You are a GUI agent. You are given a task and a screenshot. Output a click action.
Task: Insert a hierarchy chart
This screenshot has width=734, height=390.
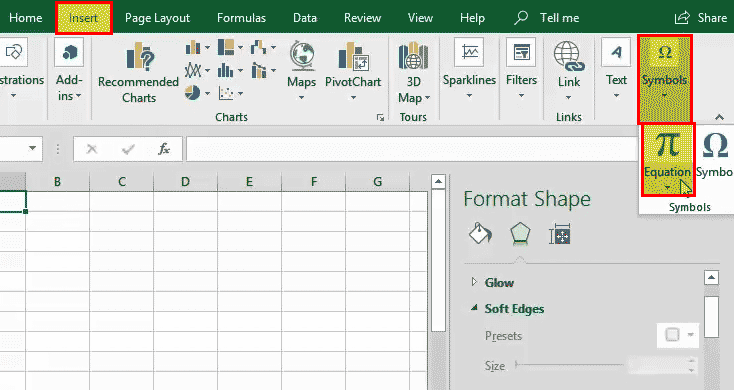(x=230, y=47)
